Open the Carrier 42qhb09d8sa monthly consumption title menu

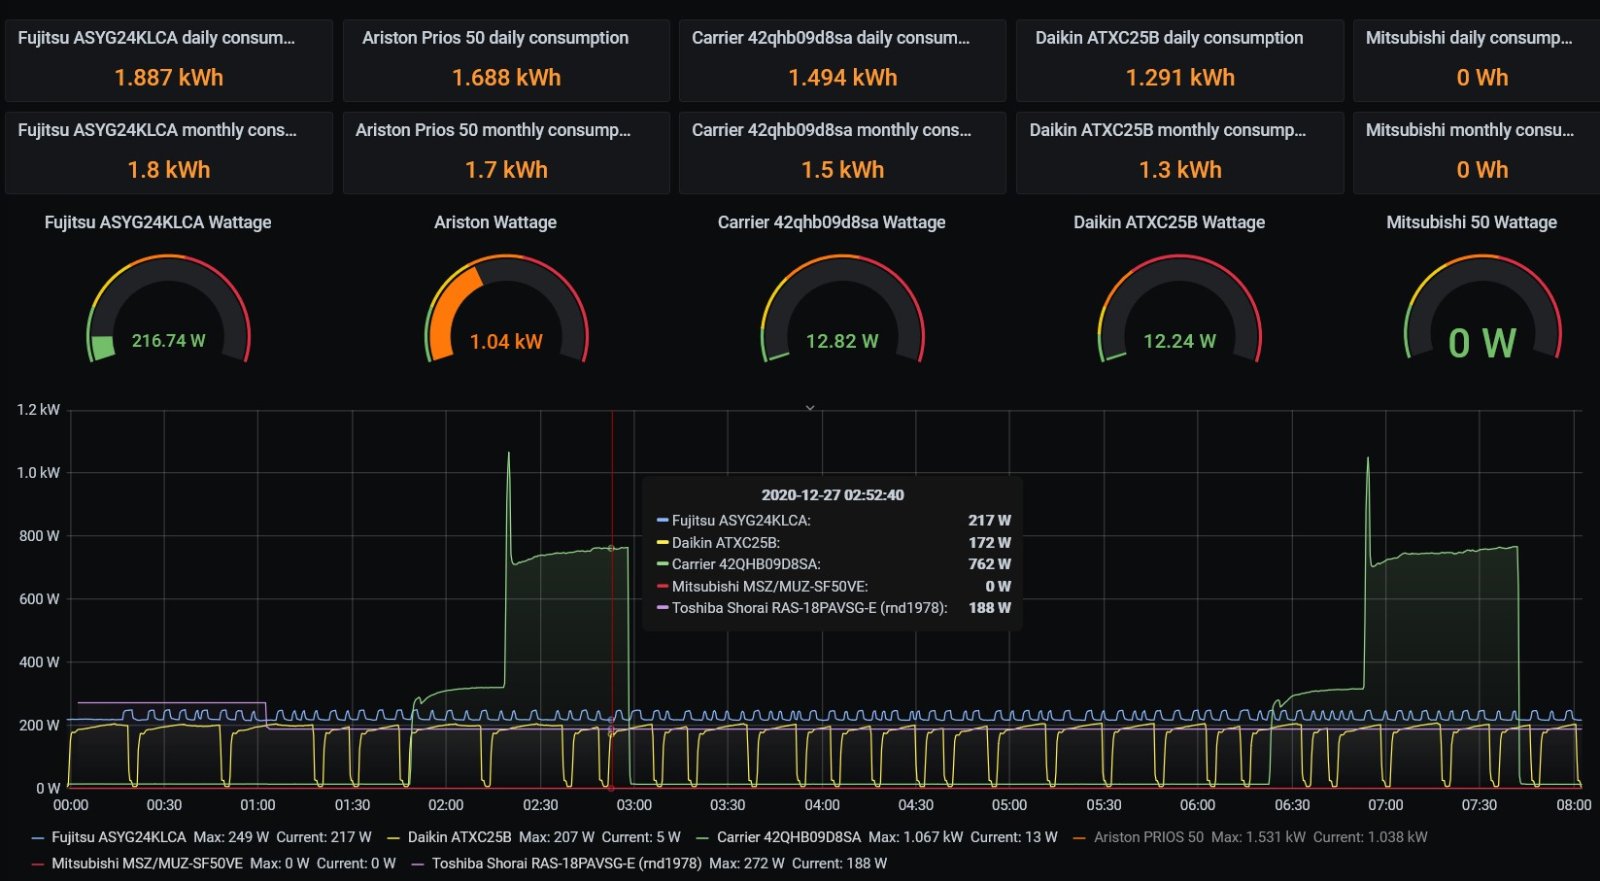pyautogui.click(x=831, y=130)
